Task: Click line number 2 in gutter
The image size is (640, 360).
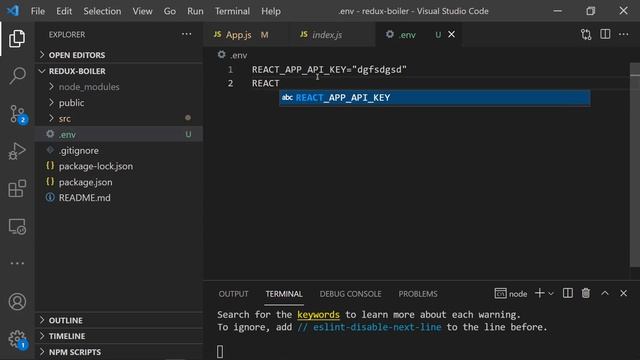Action: tap(231, 83)
